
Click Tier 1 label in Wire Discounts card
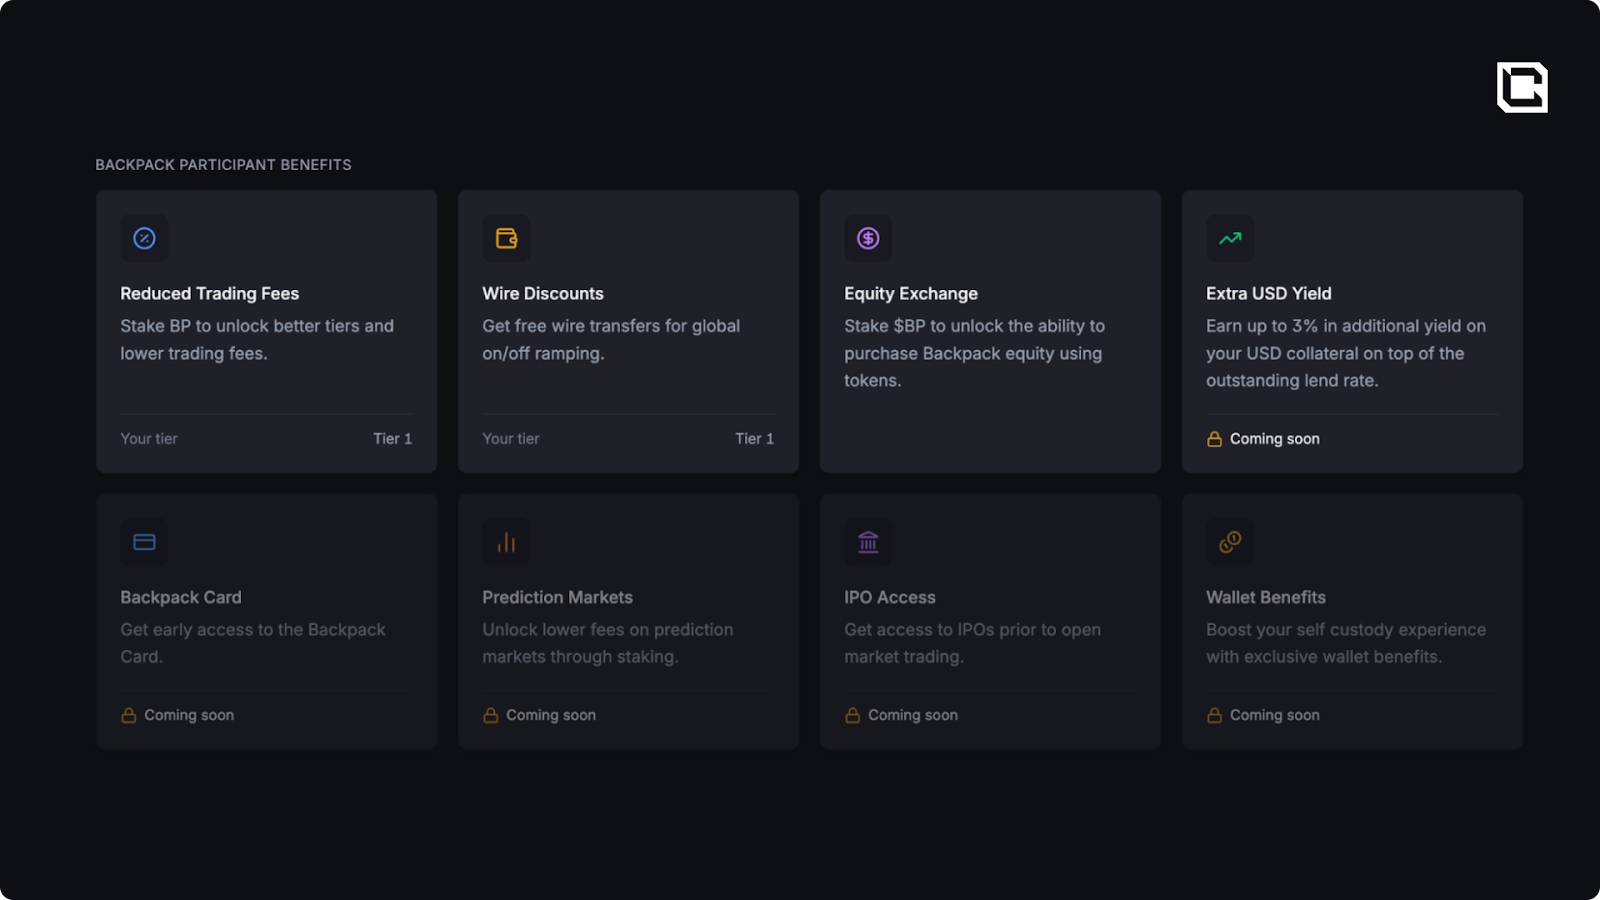click(754, 439)
